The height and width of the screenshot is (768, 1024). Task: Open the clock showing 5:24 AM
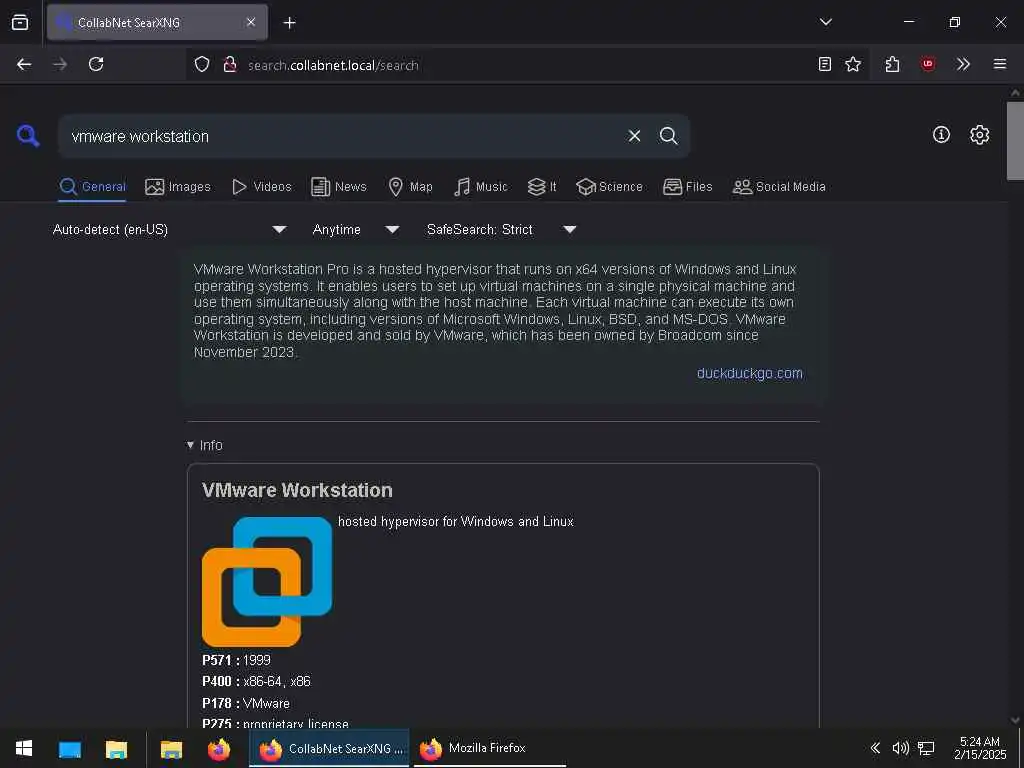[980, 748]
